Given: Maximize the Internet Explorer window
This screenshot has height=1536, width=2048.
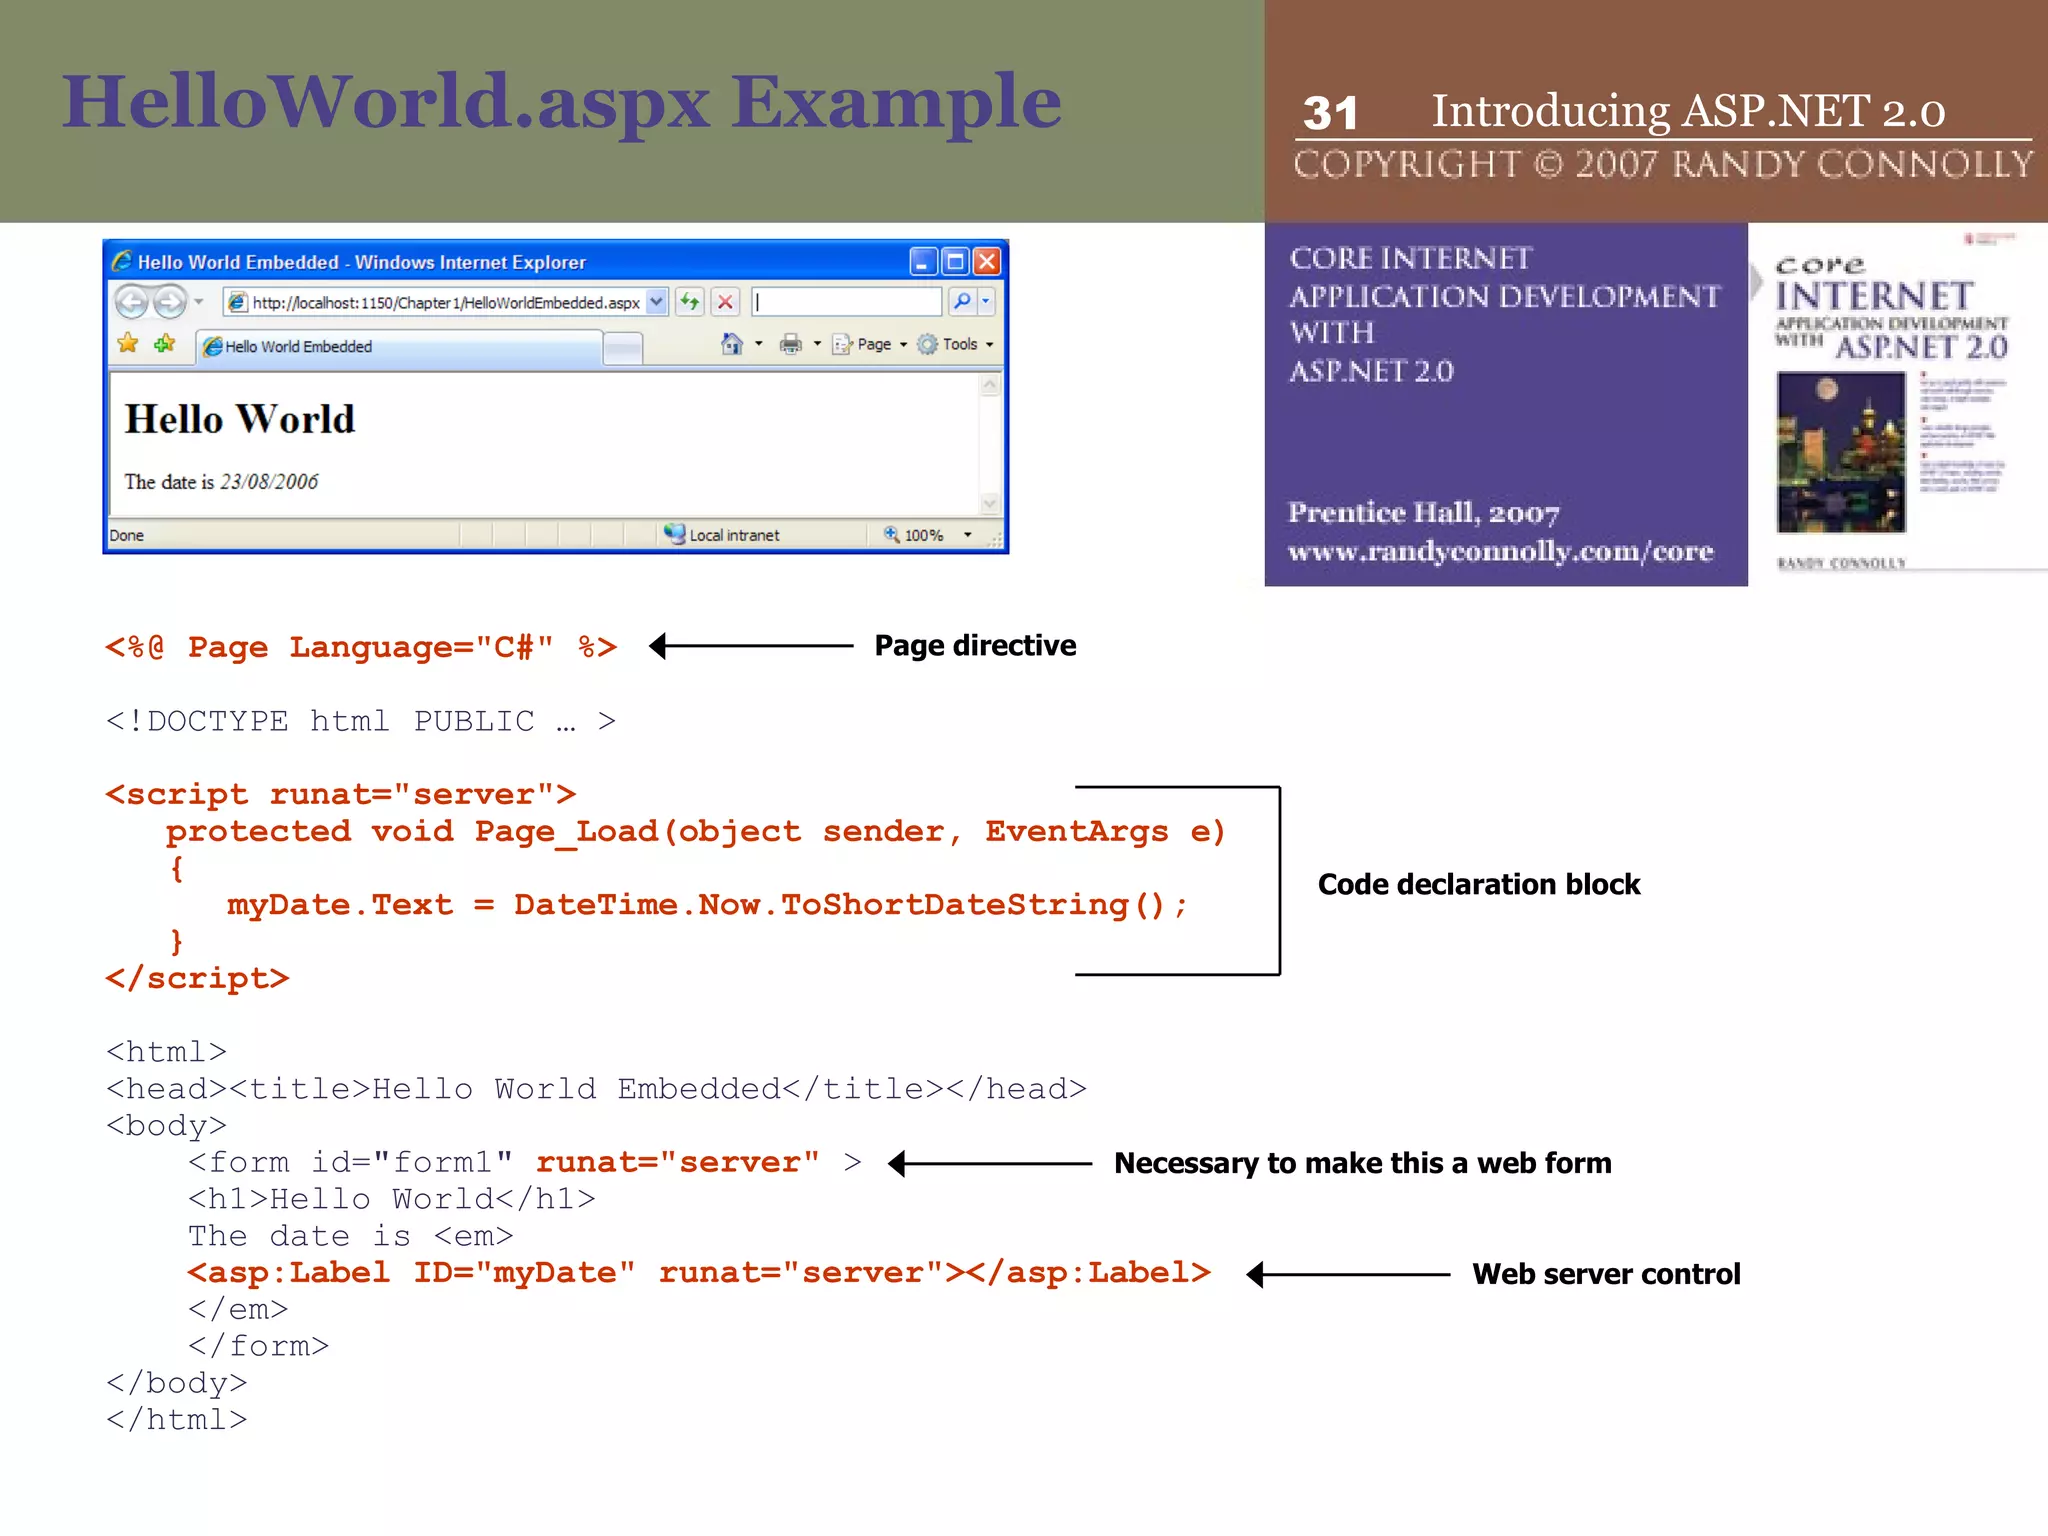Looking at the screenshot, I should click(955, 262).
